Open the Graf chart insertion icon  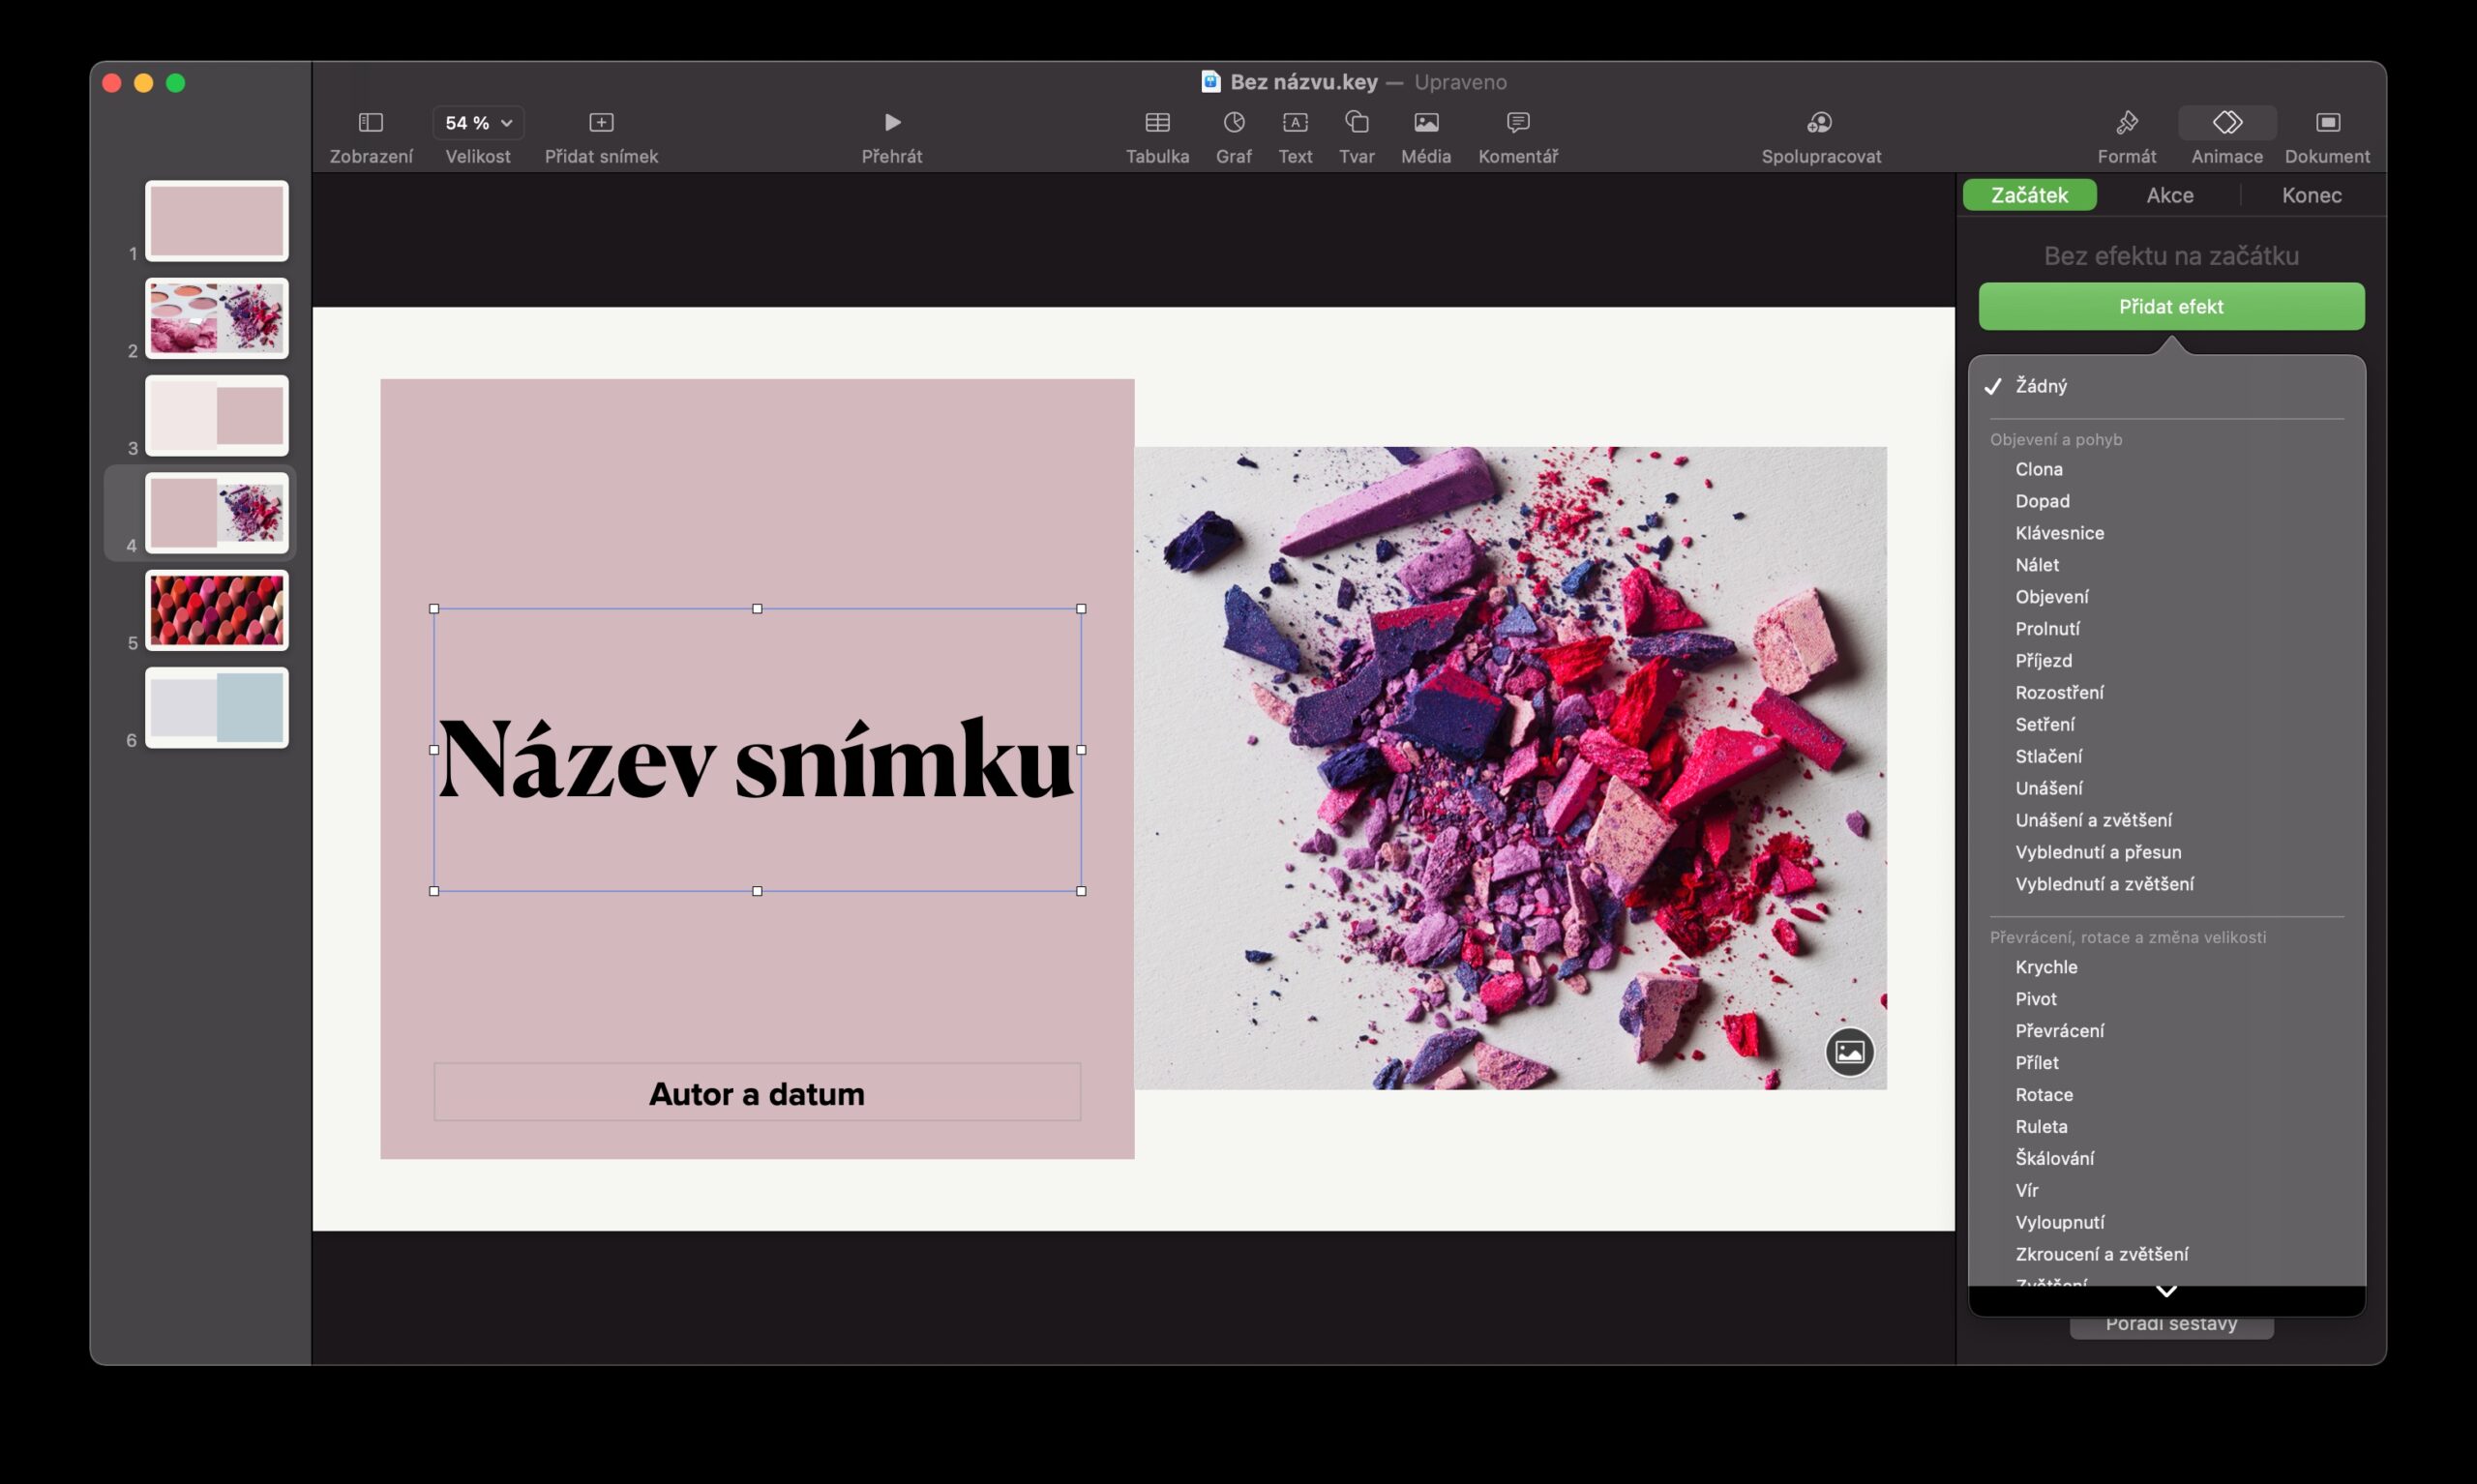pos(1233,122)
